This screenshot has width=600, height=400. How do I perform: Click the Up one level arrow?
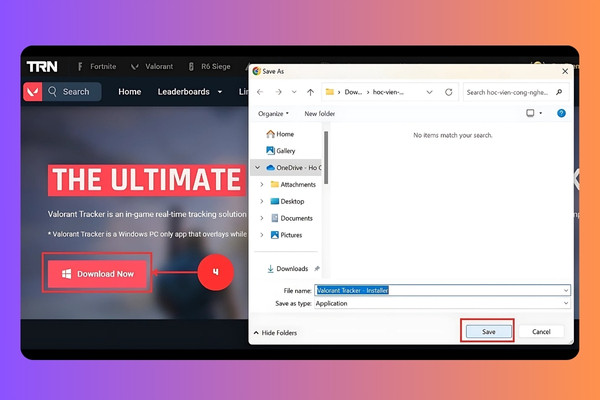(x=310, y=92)
